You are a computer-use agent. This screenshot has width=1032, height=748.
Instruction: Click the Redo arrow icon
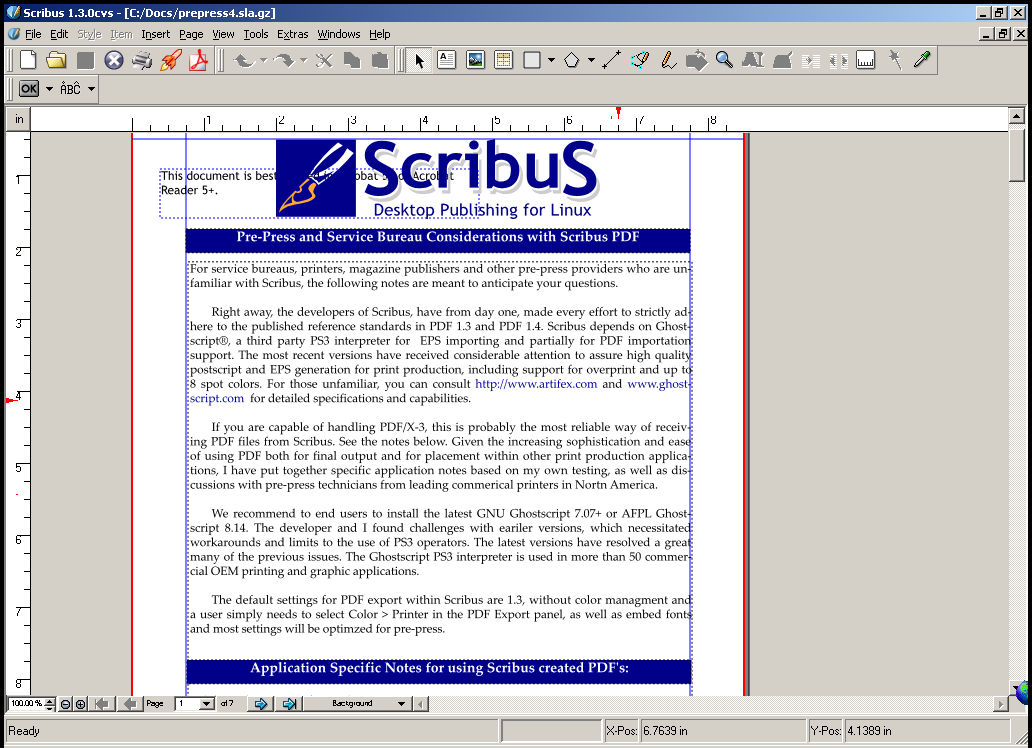284,61
